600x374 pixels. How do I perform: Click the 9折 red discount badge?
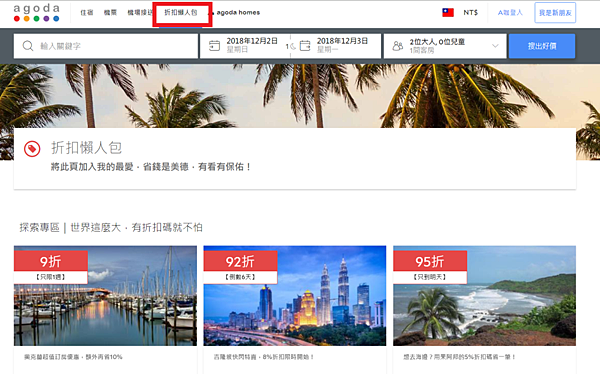[51, 261]
